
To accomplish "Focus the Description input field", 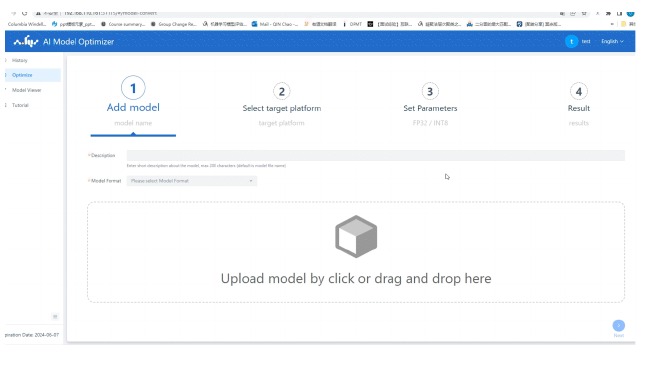I will coord(375,155).
